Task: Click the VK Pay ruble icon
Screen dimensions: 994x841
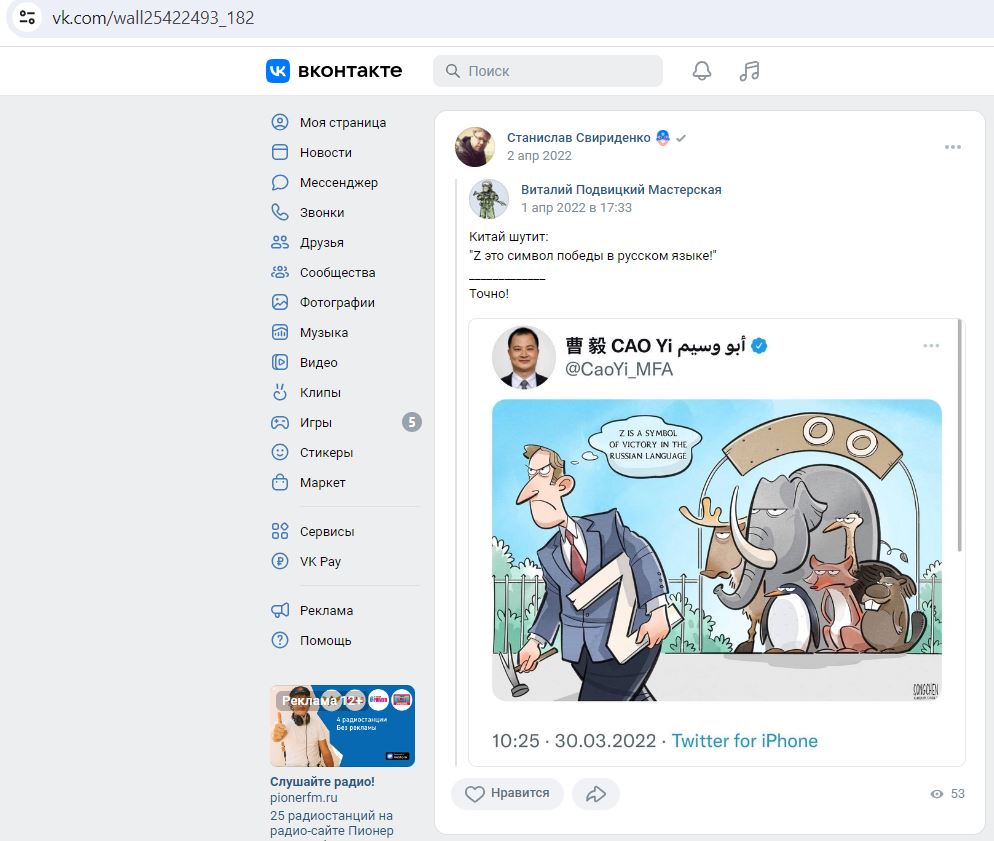Action: click(x=280, y=561)
